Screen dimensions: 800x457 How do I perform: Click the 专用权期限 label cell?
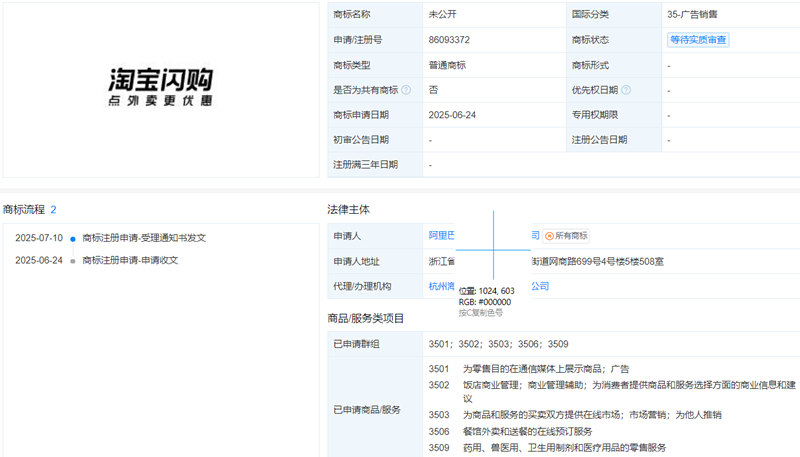(614, 115)
